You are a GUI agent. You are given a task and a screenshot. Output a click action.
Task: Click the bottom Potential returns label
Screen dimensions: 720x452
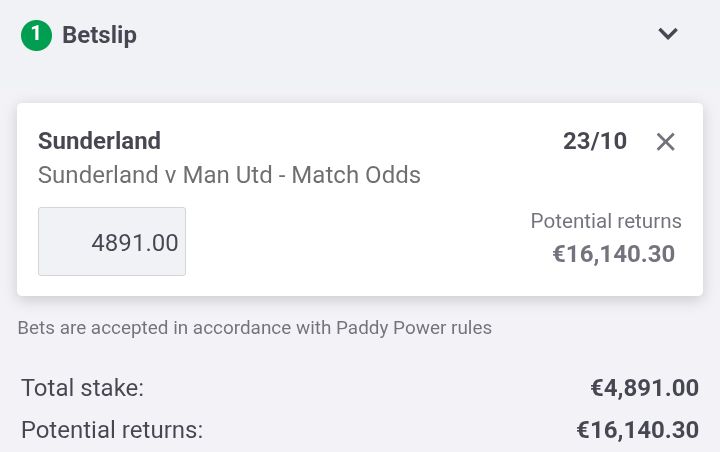(112, 430)
